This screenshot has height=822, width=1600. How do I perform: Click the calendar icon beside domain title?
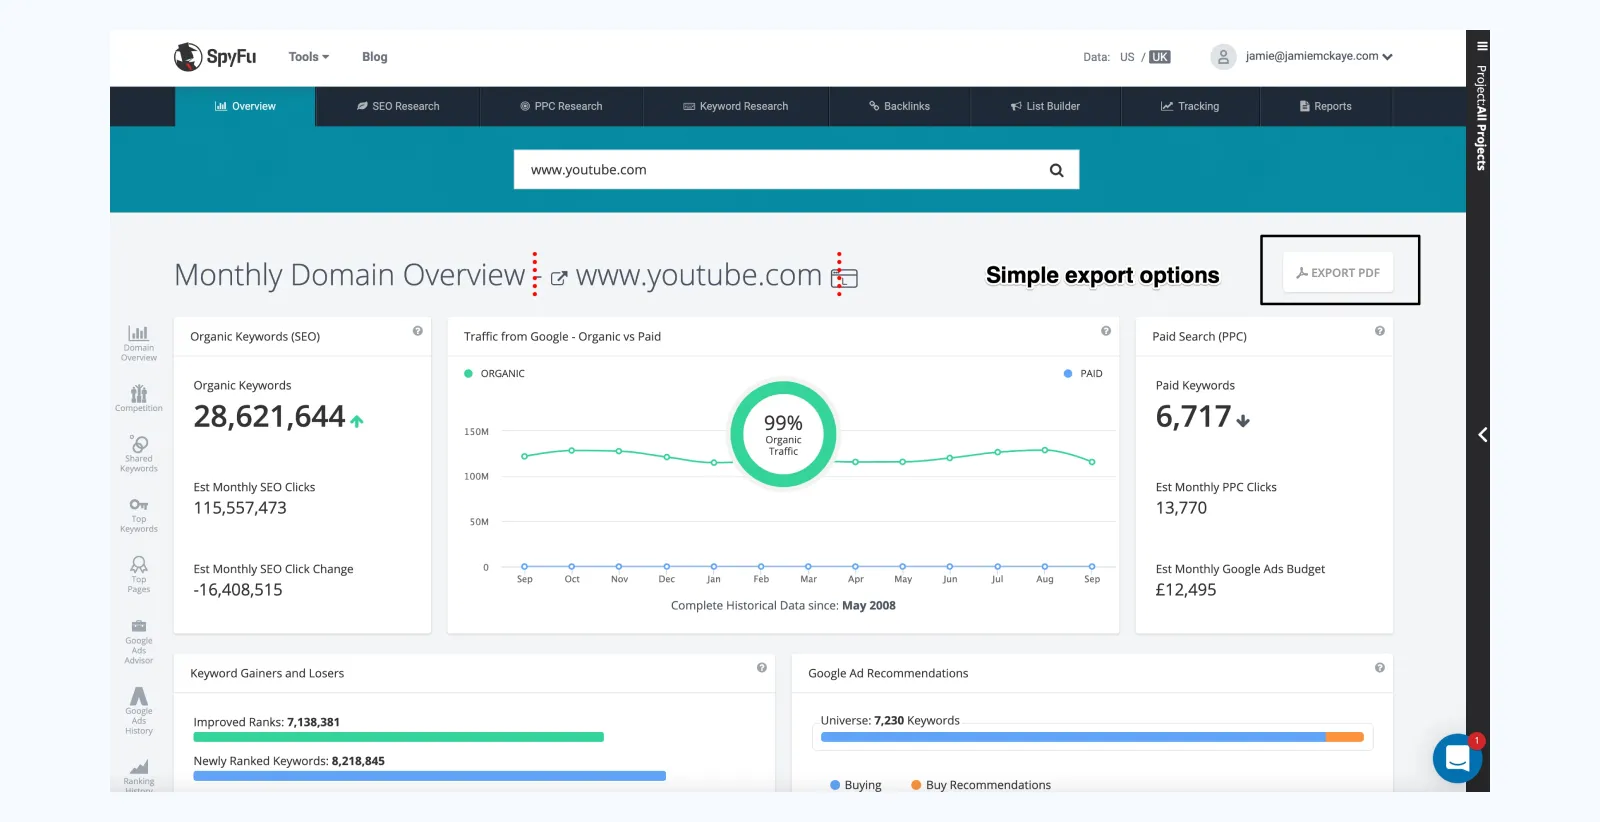[x=845, y=277]
